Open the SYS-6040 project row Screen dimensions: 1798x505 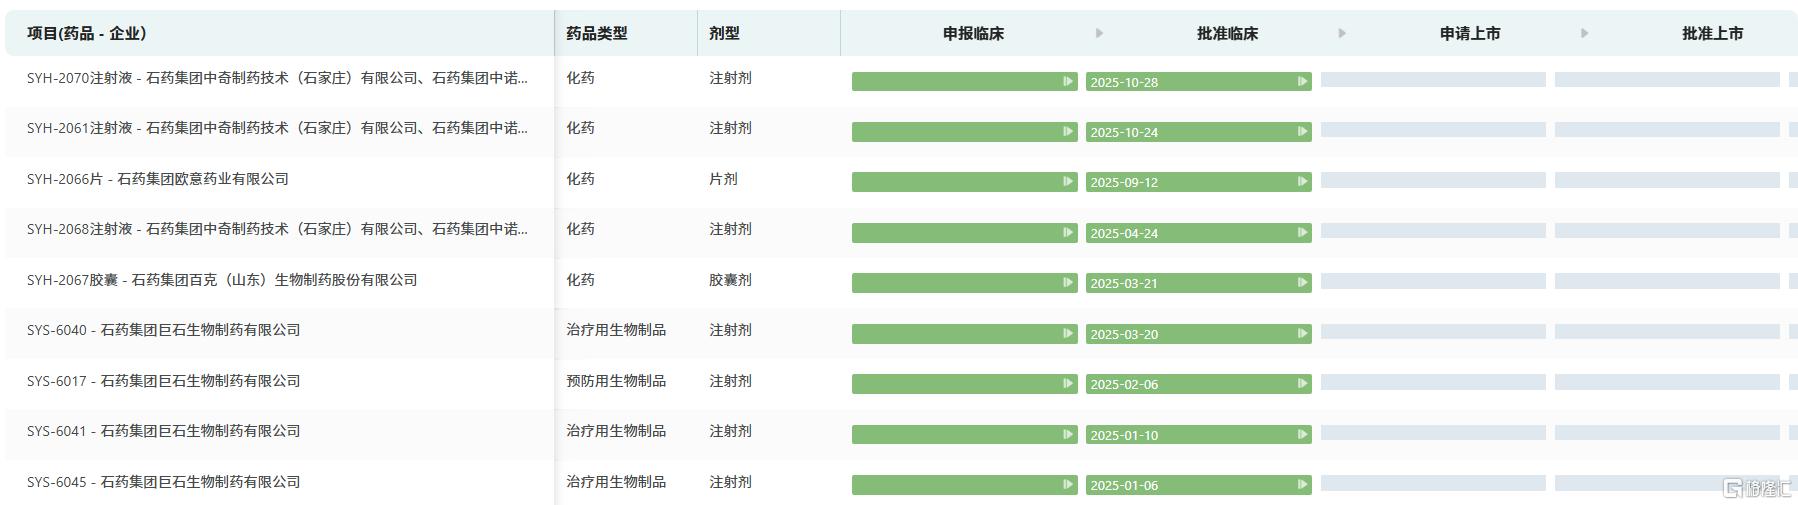click(164, 330)
